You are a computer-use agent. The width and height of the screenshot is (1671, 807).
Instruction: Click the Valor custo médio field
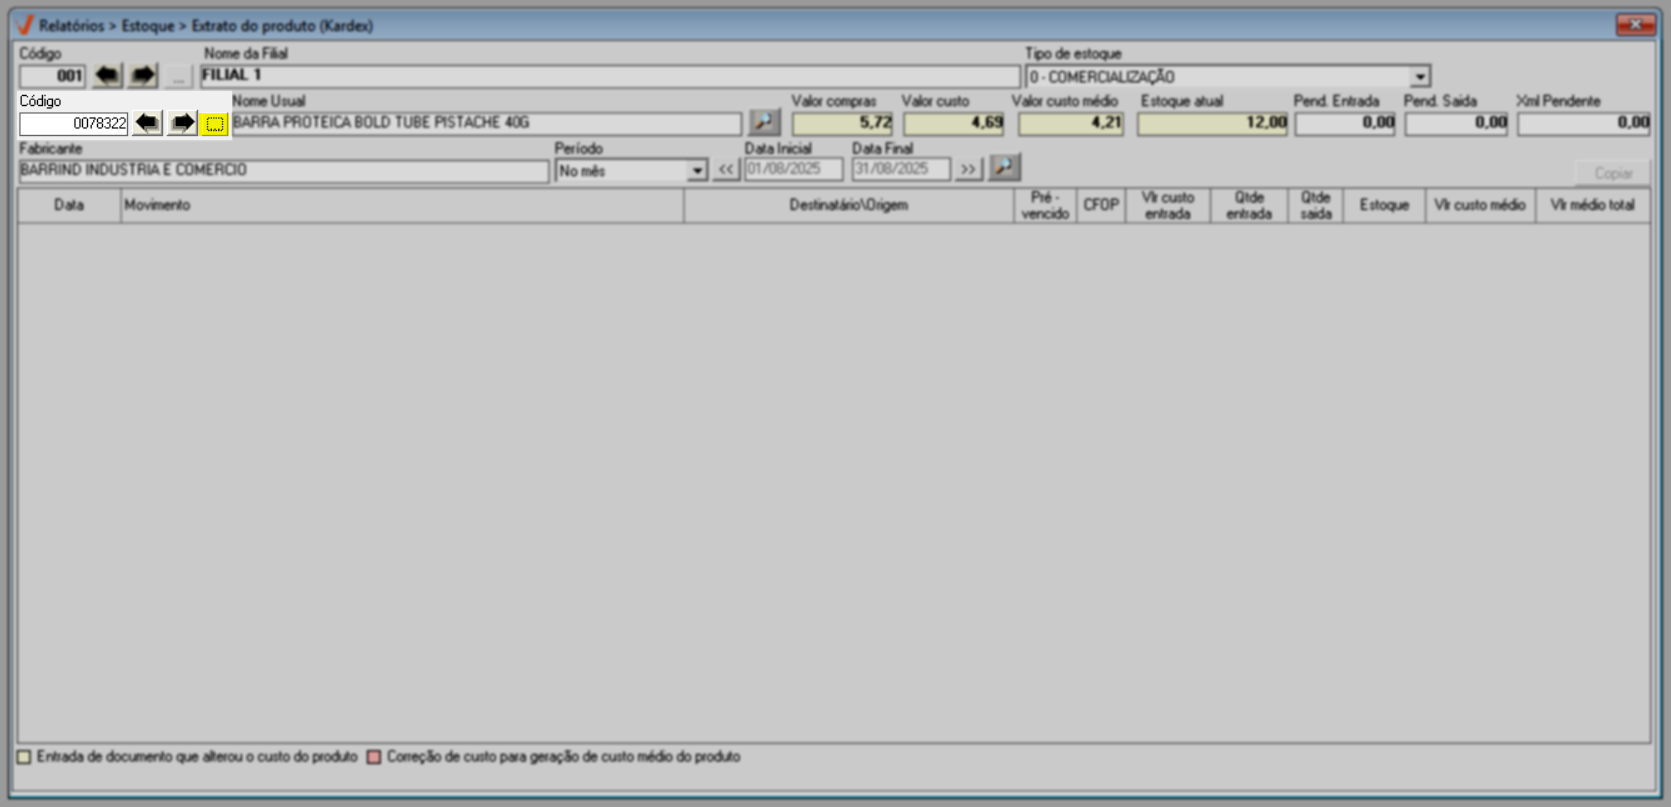pos(1071,123)
